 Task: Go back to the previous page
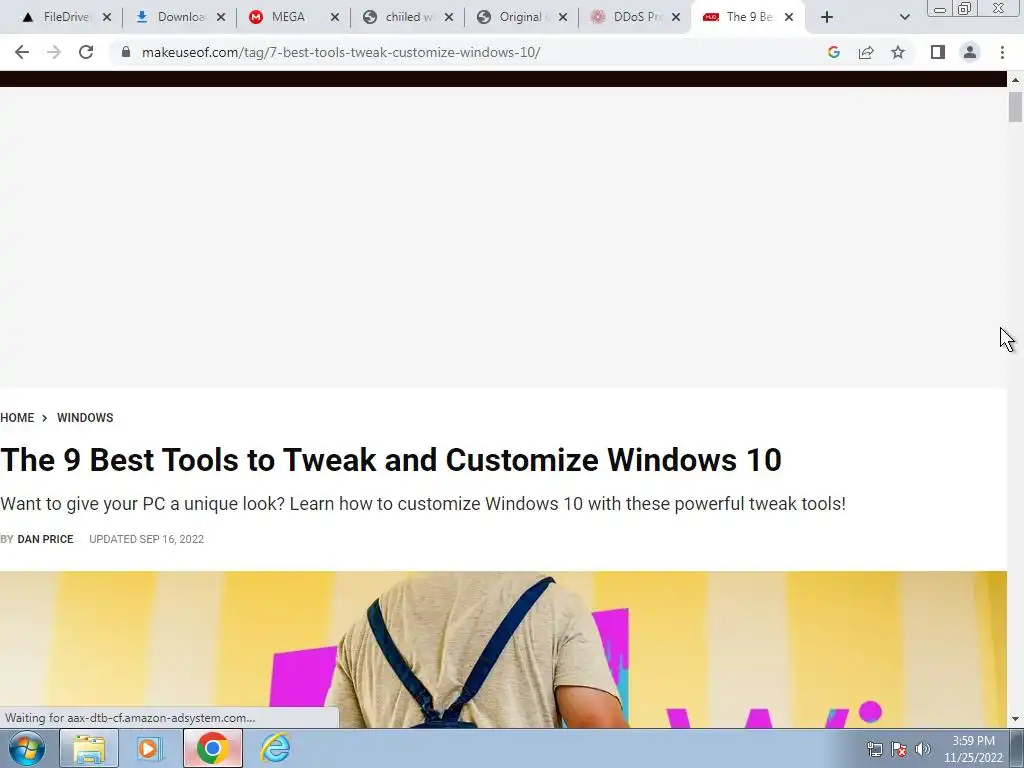pos(22,52)
